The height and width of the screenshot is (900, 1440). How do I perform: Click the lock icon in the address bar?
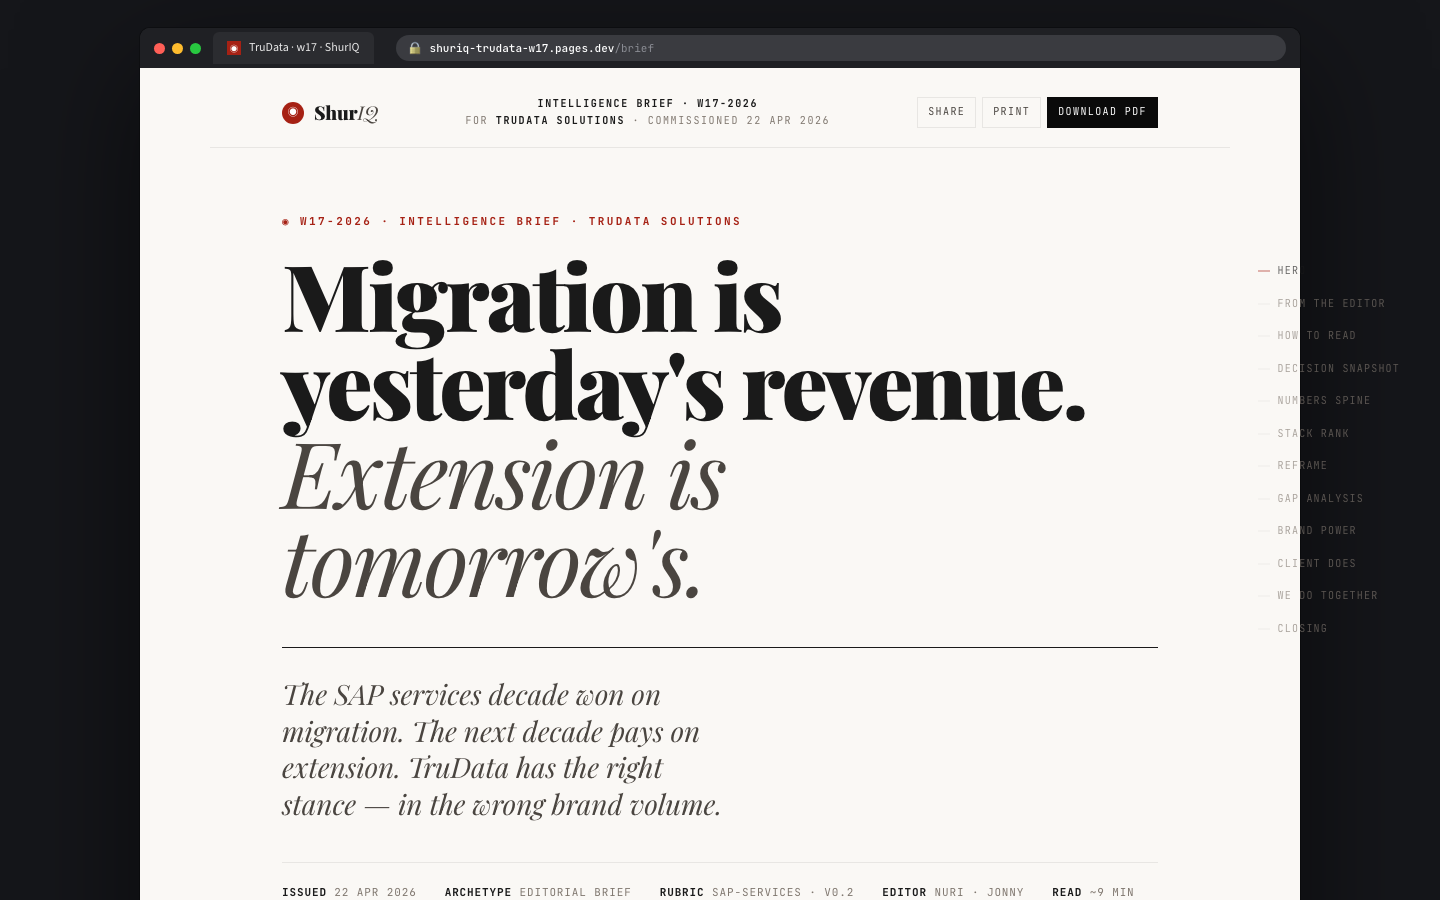pos(414,48)
